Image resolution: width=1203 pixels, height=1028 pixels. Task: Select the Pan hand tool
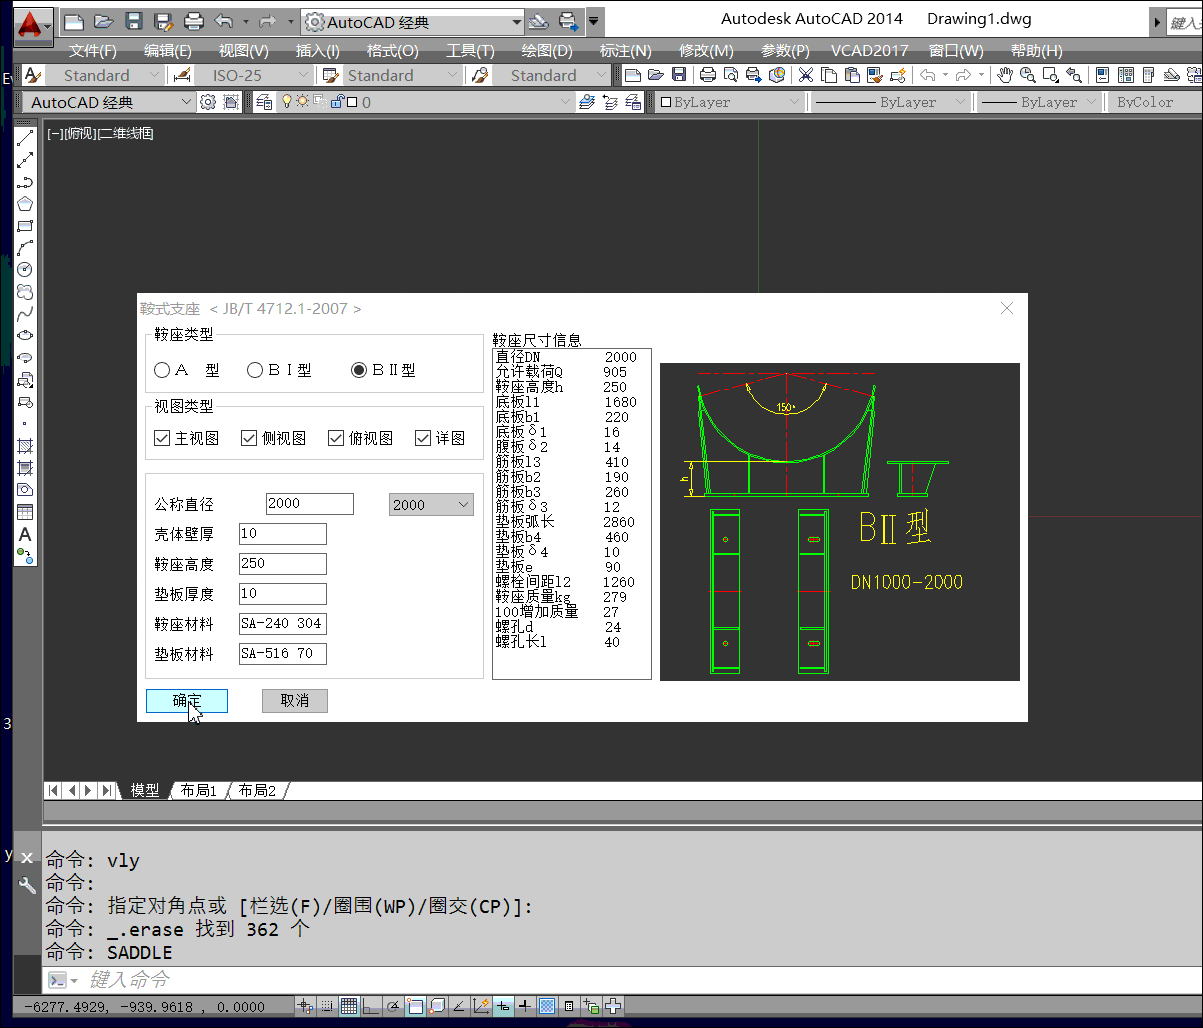pyautogui.click(x=1005, y=75)
